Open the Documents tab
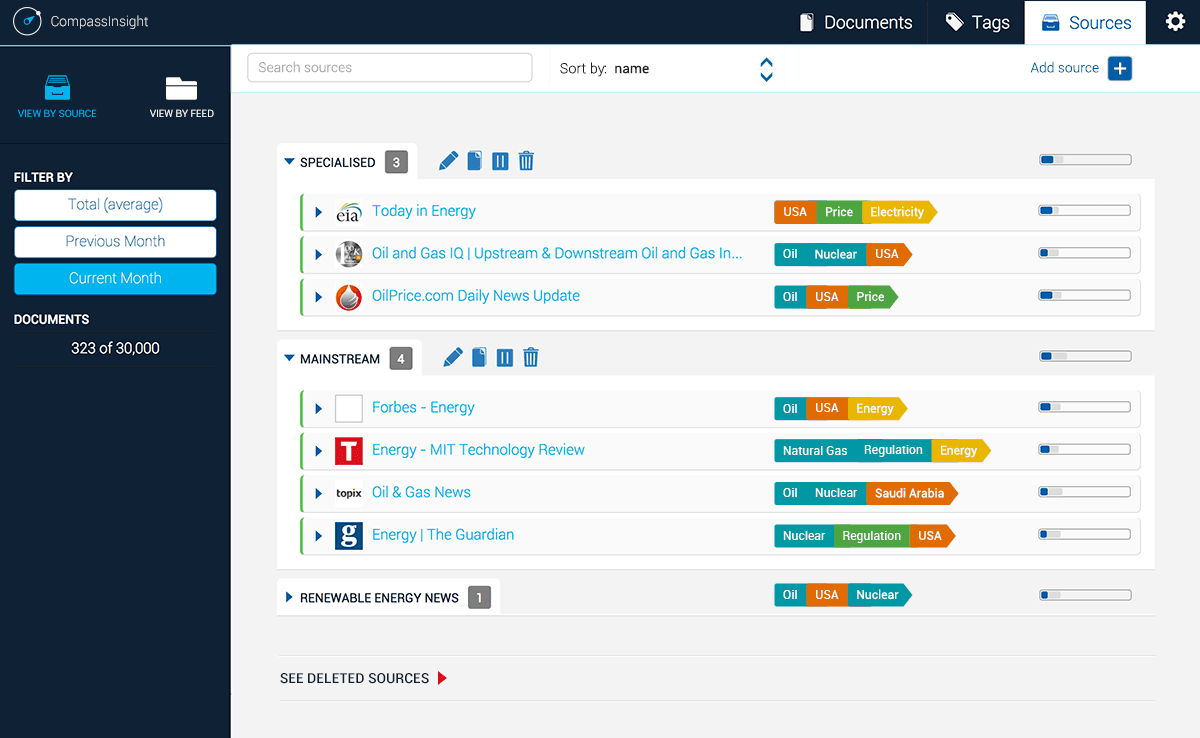This screenshot has height=738, width=1200. click(856, 22)
